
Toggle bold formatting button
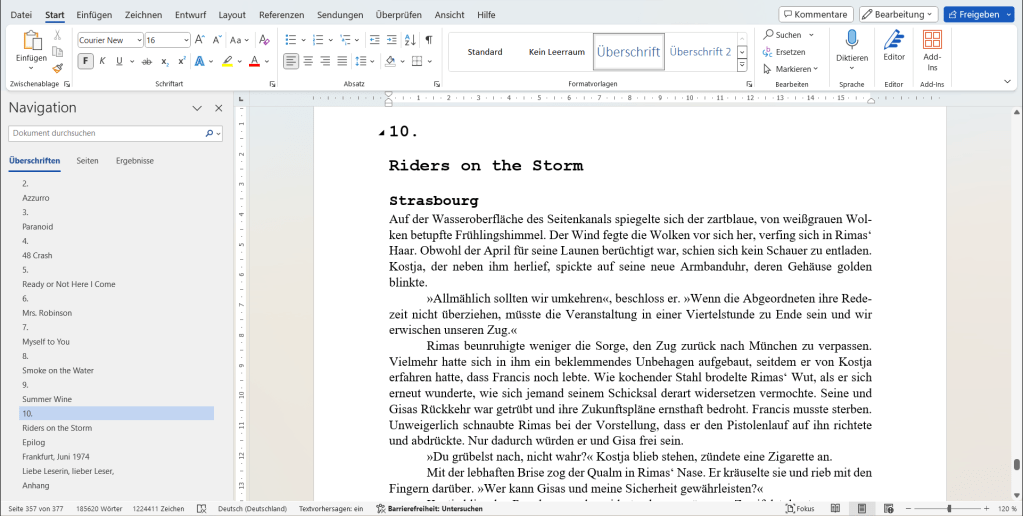point(85,61)
